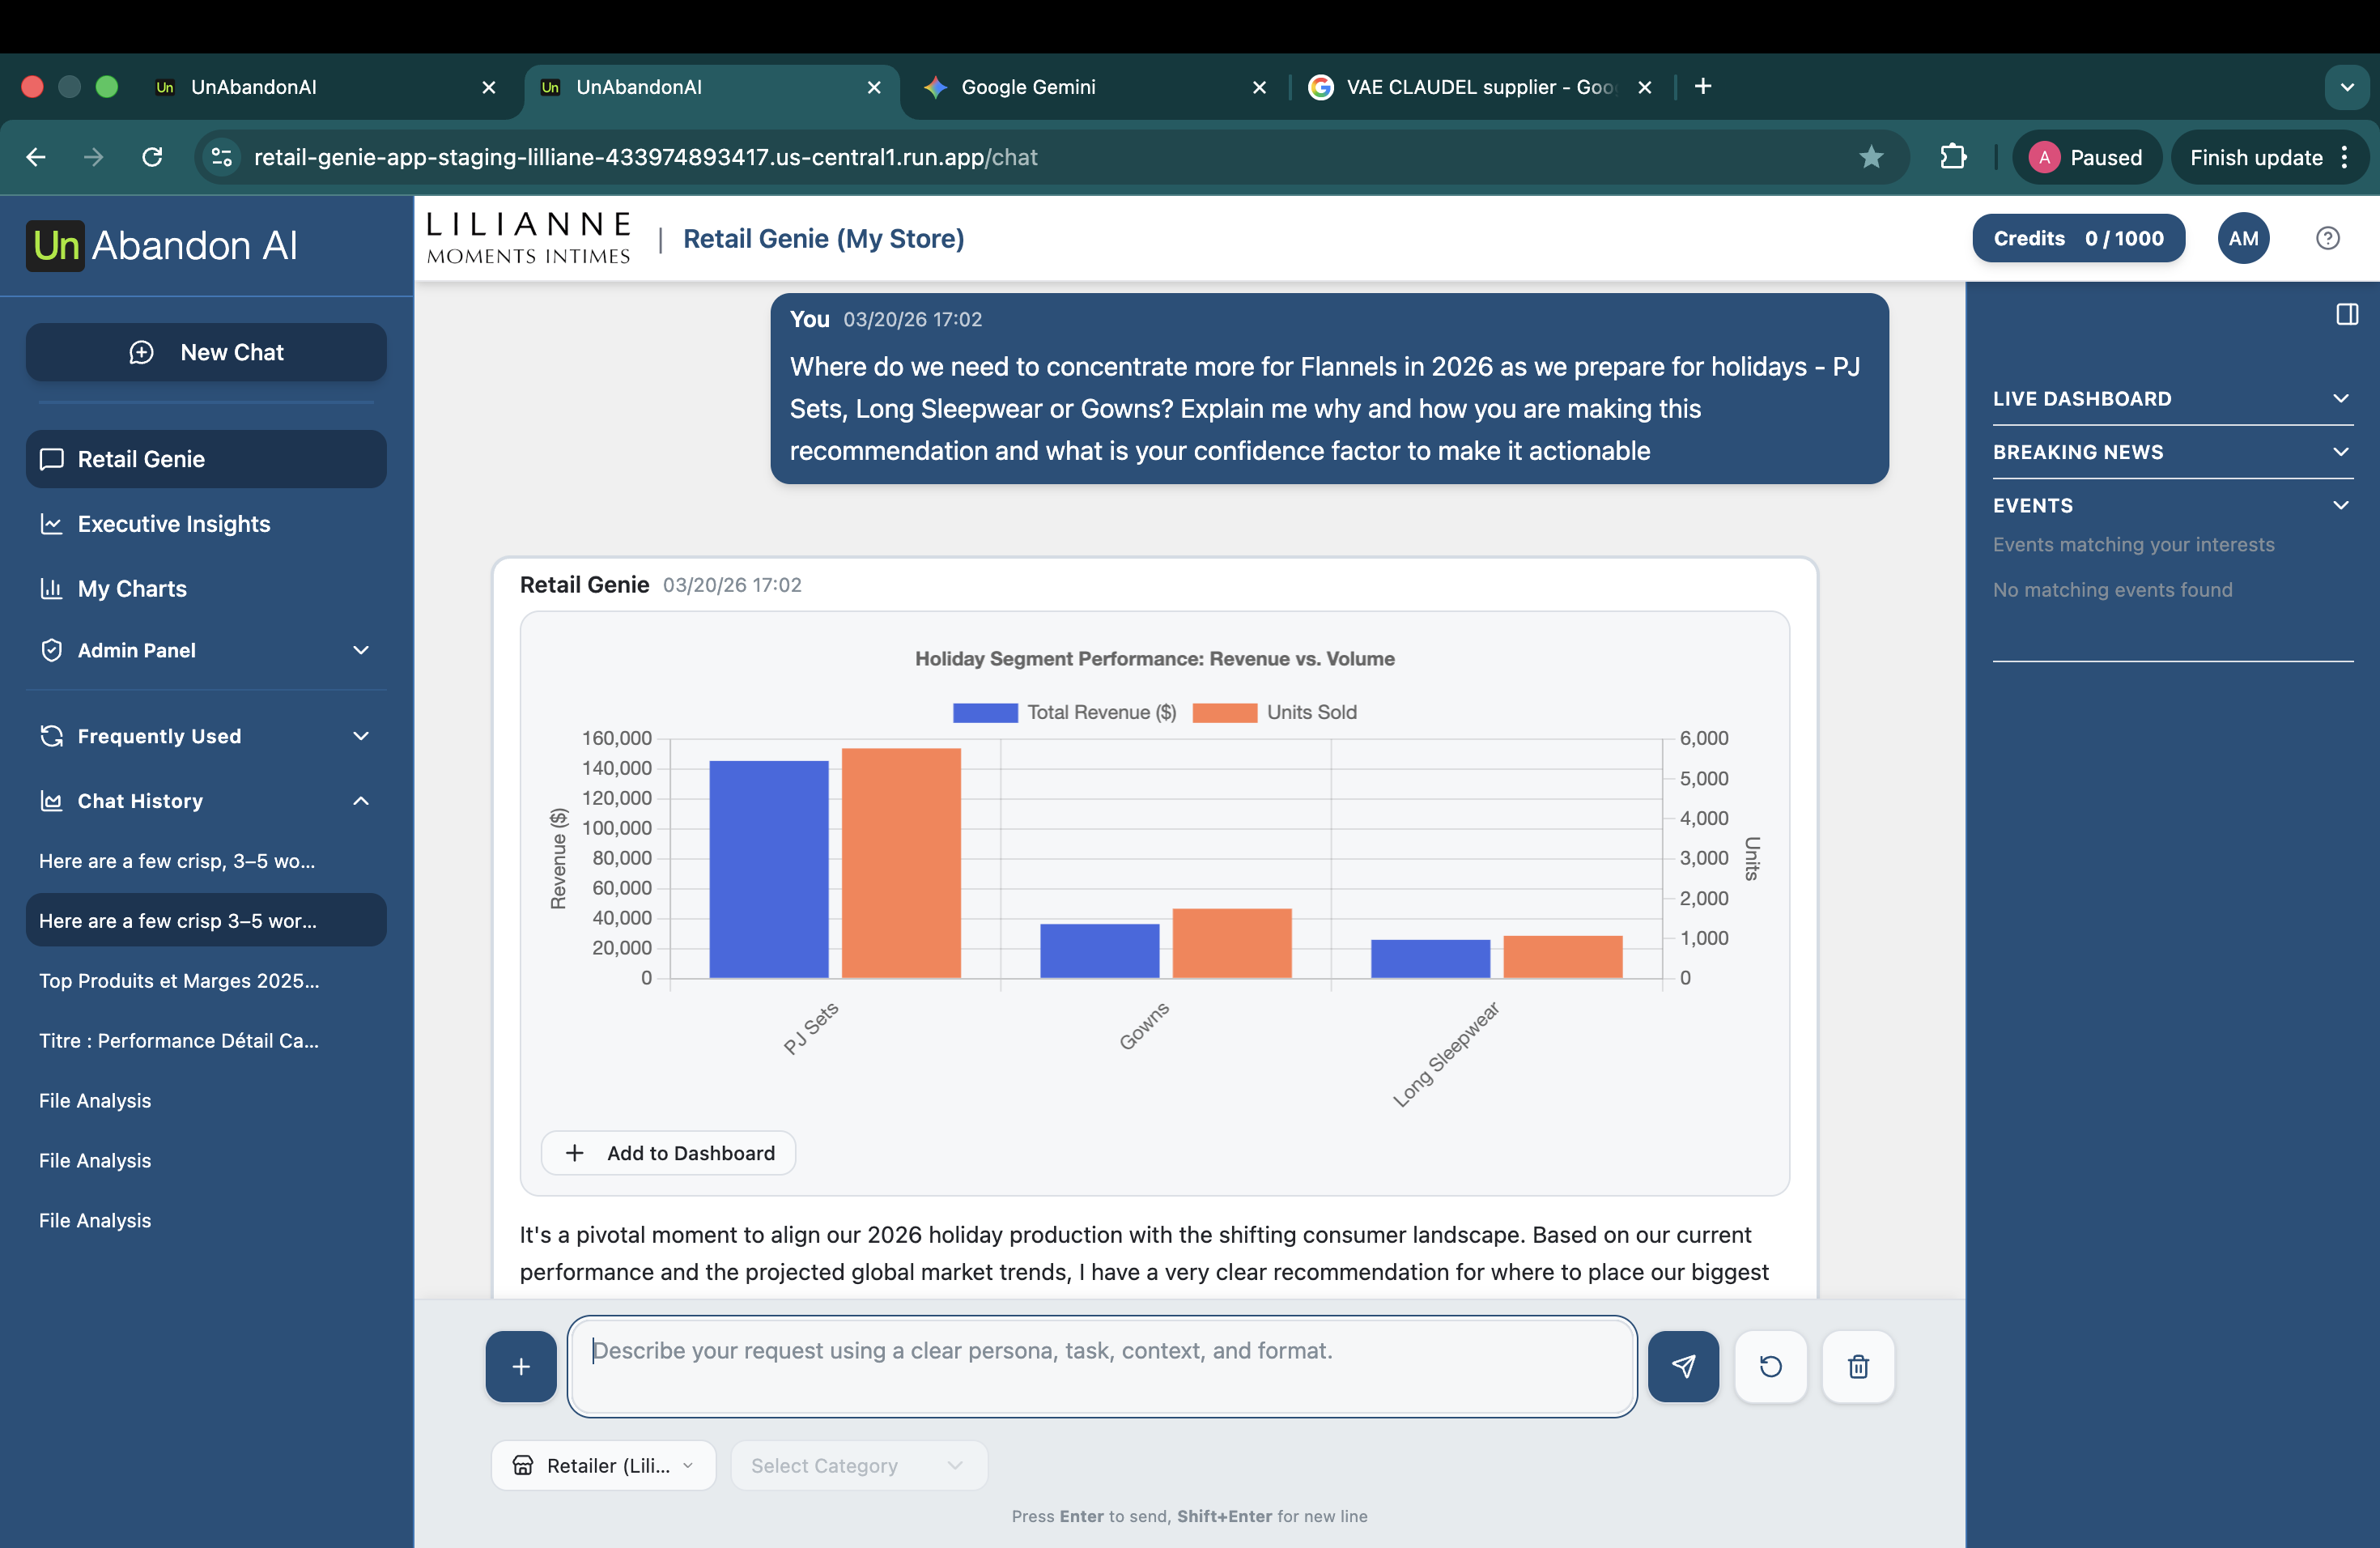Send the message via paper plane icon
This screenshot has width=2380, height=1548.
point(1683,1366)
